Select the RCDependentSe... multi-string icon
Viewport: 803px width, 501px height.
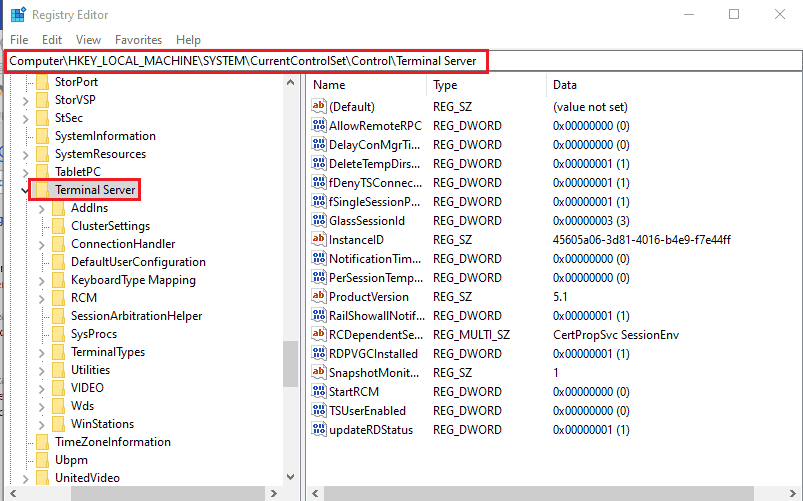click(319, 334)
